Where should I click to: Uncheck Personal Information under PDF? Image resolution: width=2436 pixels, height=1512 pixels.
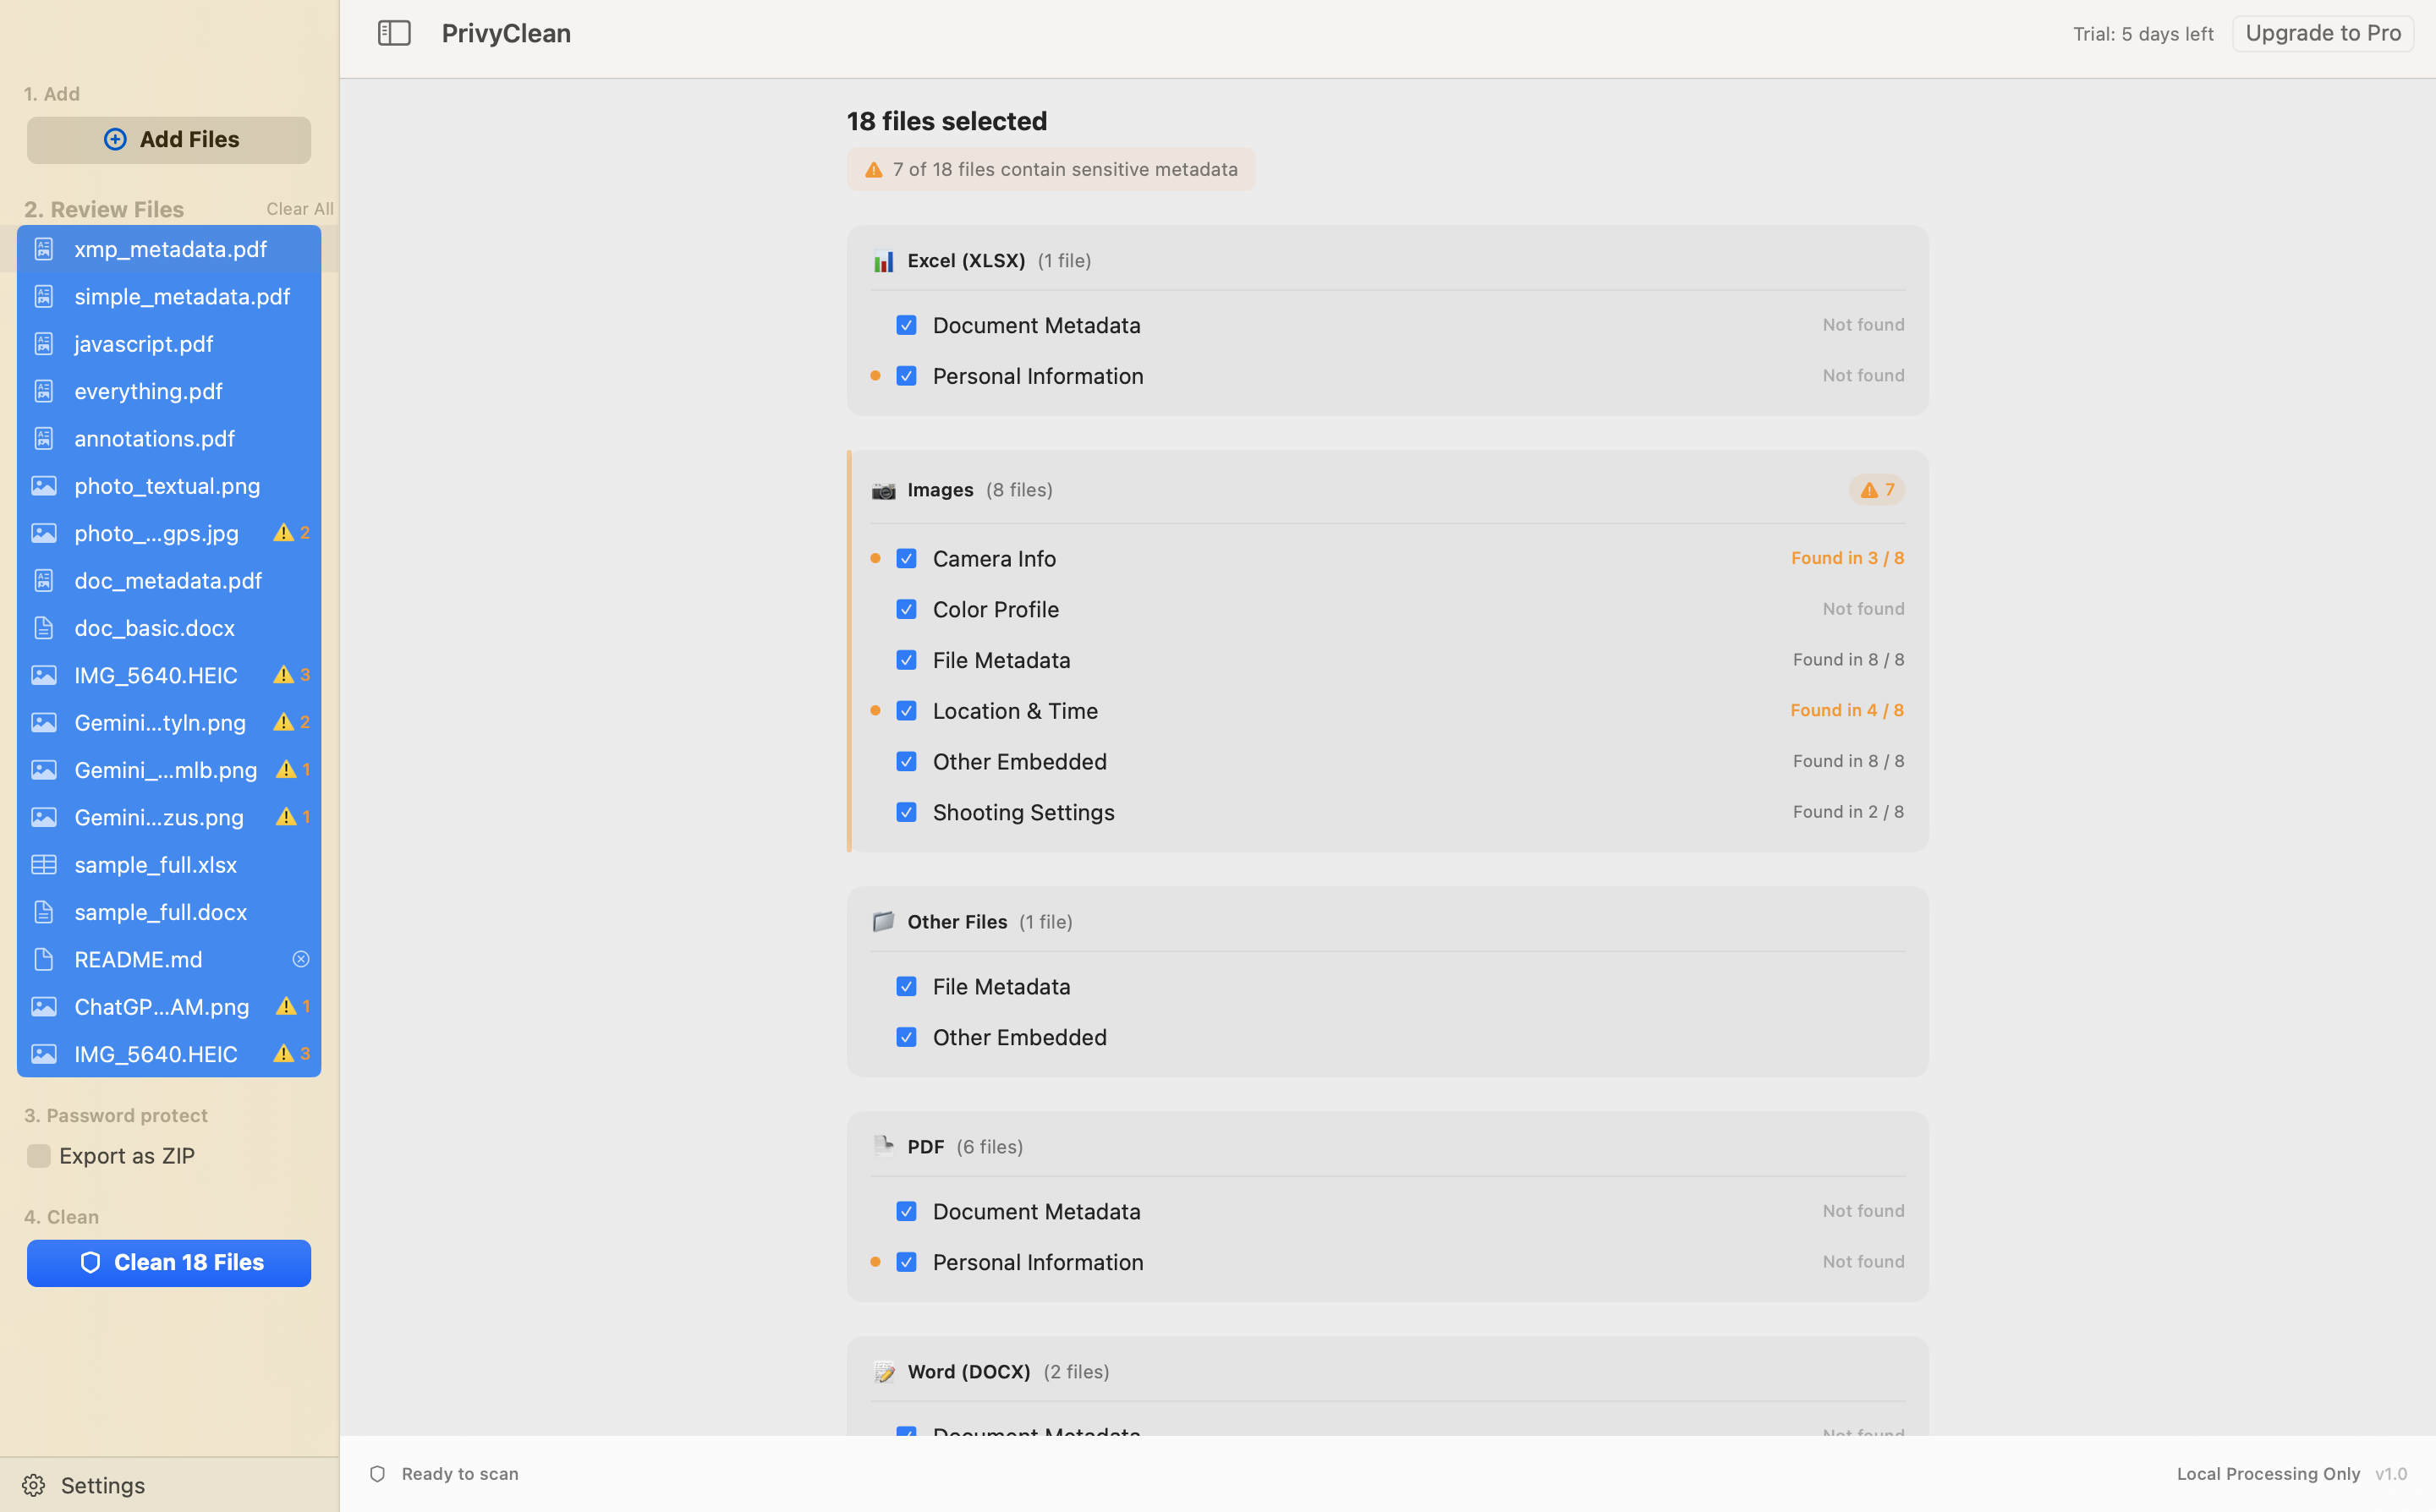click(x=906, y=1262)
